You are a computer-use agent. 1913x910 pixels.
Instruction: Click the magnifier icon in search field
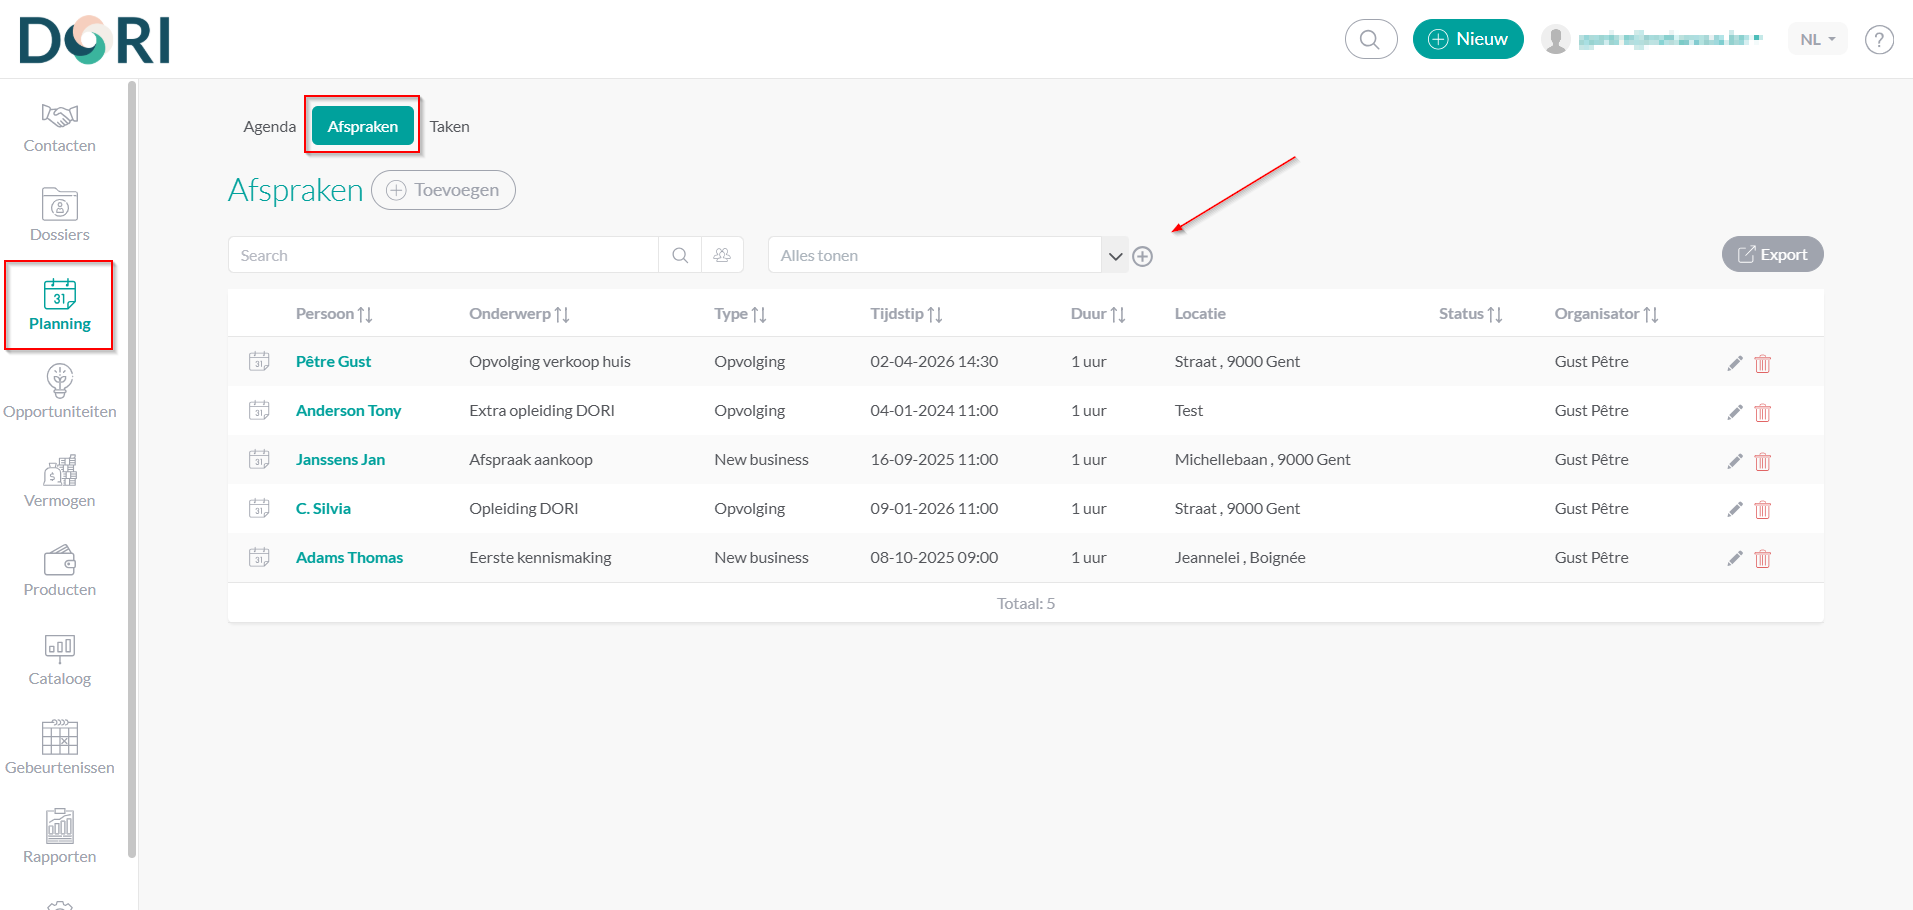tap(680, 255)
